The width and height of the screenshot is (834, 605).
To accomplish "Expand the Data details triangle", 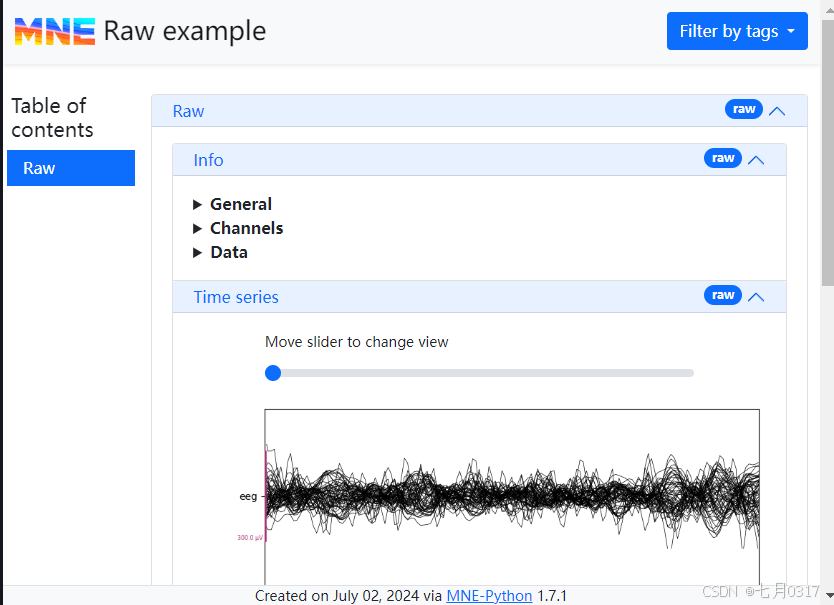I will [x=198, y=252].
